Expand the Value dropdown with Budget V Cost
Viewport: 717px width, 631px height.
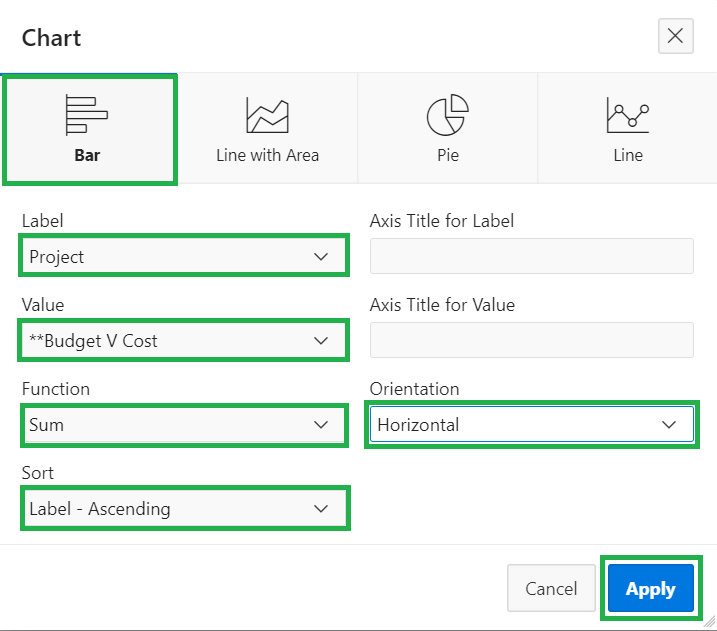pos(183,341)
